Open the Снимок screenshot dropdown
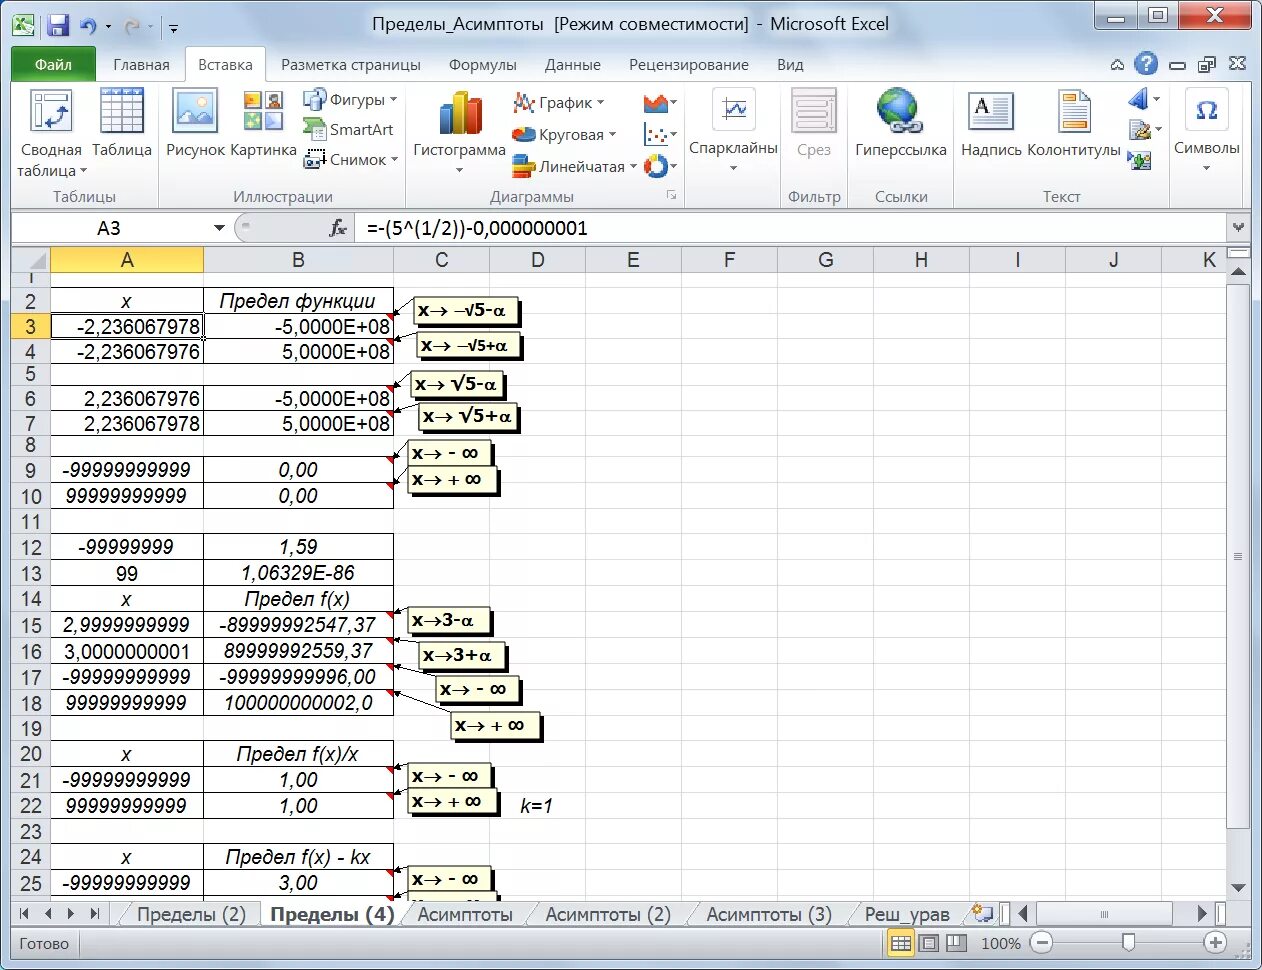This screenshot has height=970, width=1262. 351,159
